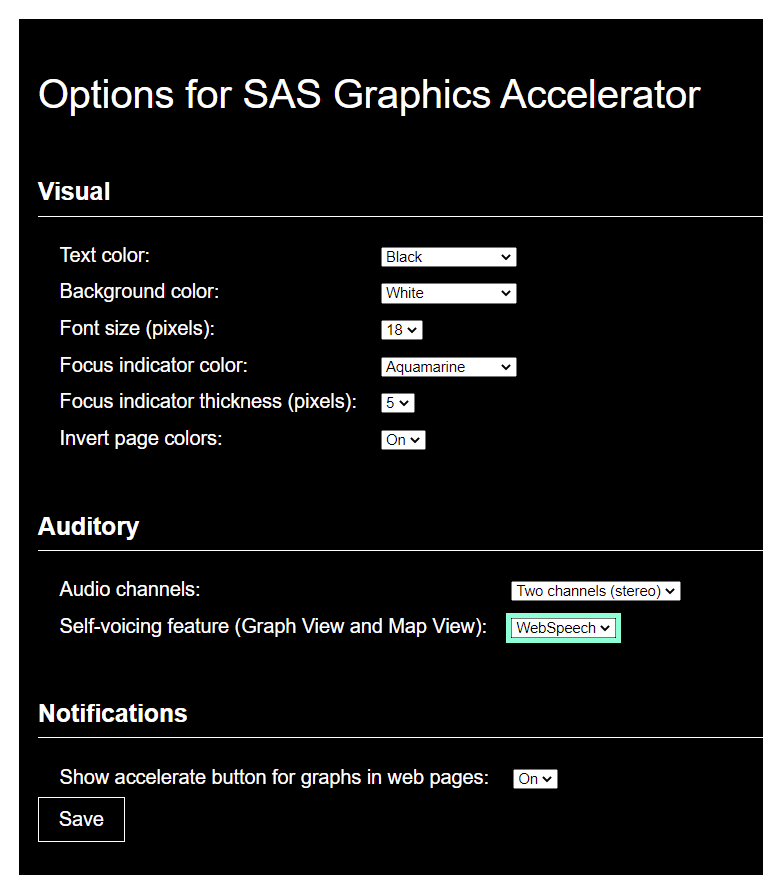Click the Invert page colors label

click(141, 438)
